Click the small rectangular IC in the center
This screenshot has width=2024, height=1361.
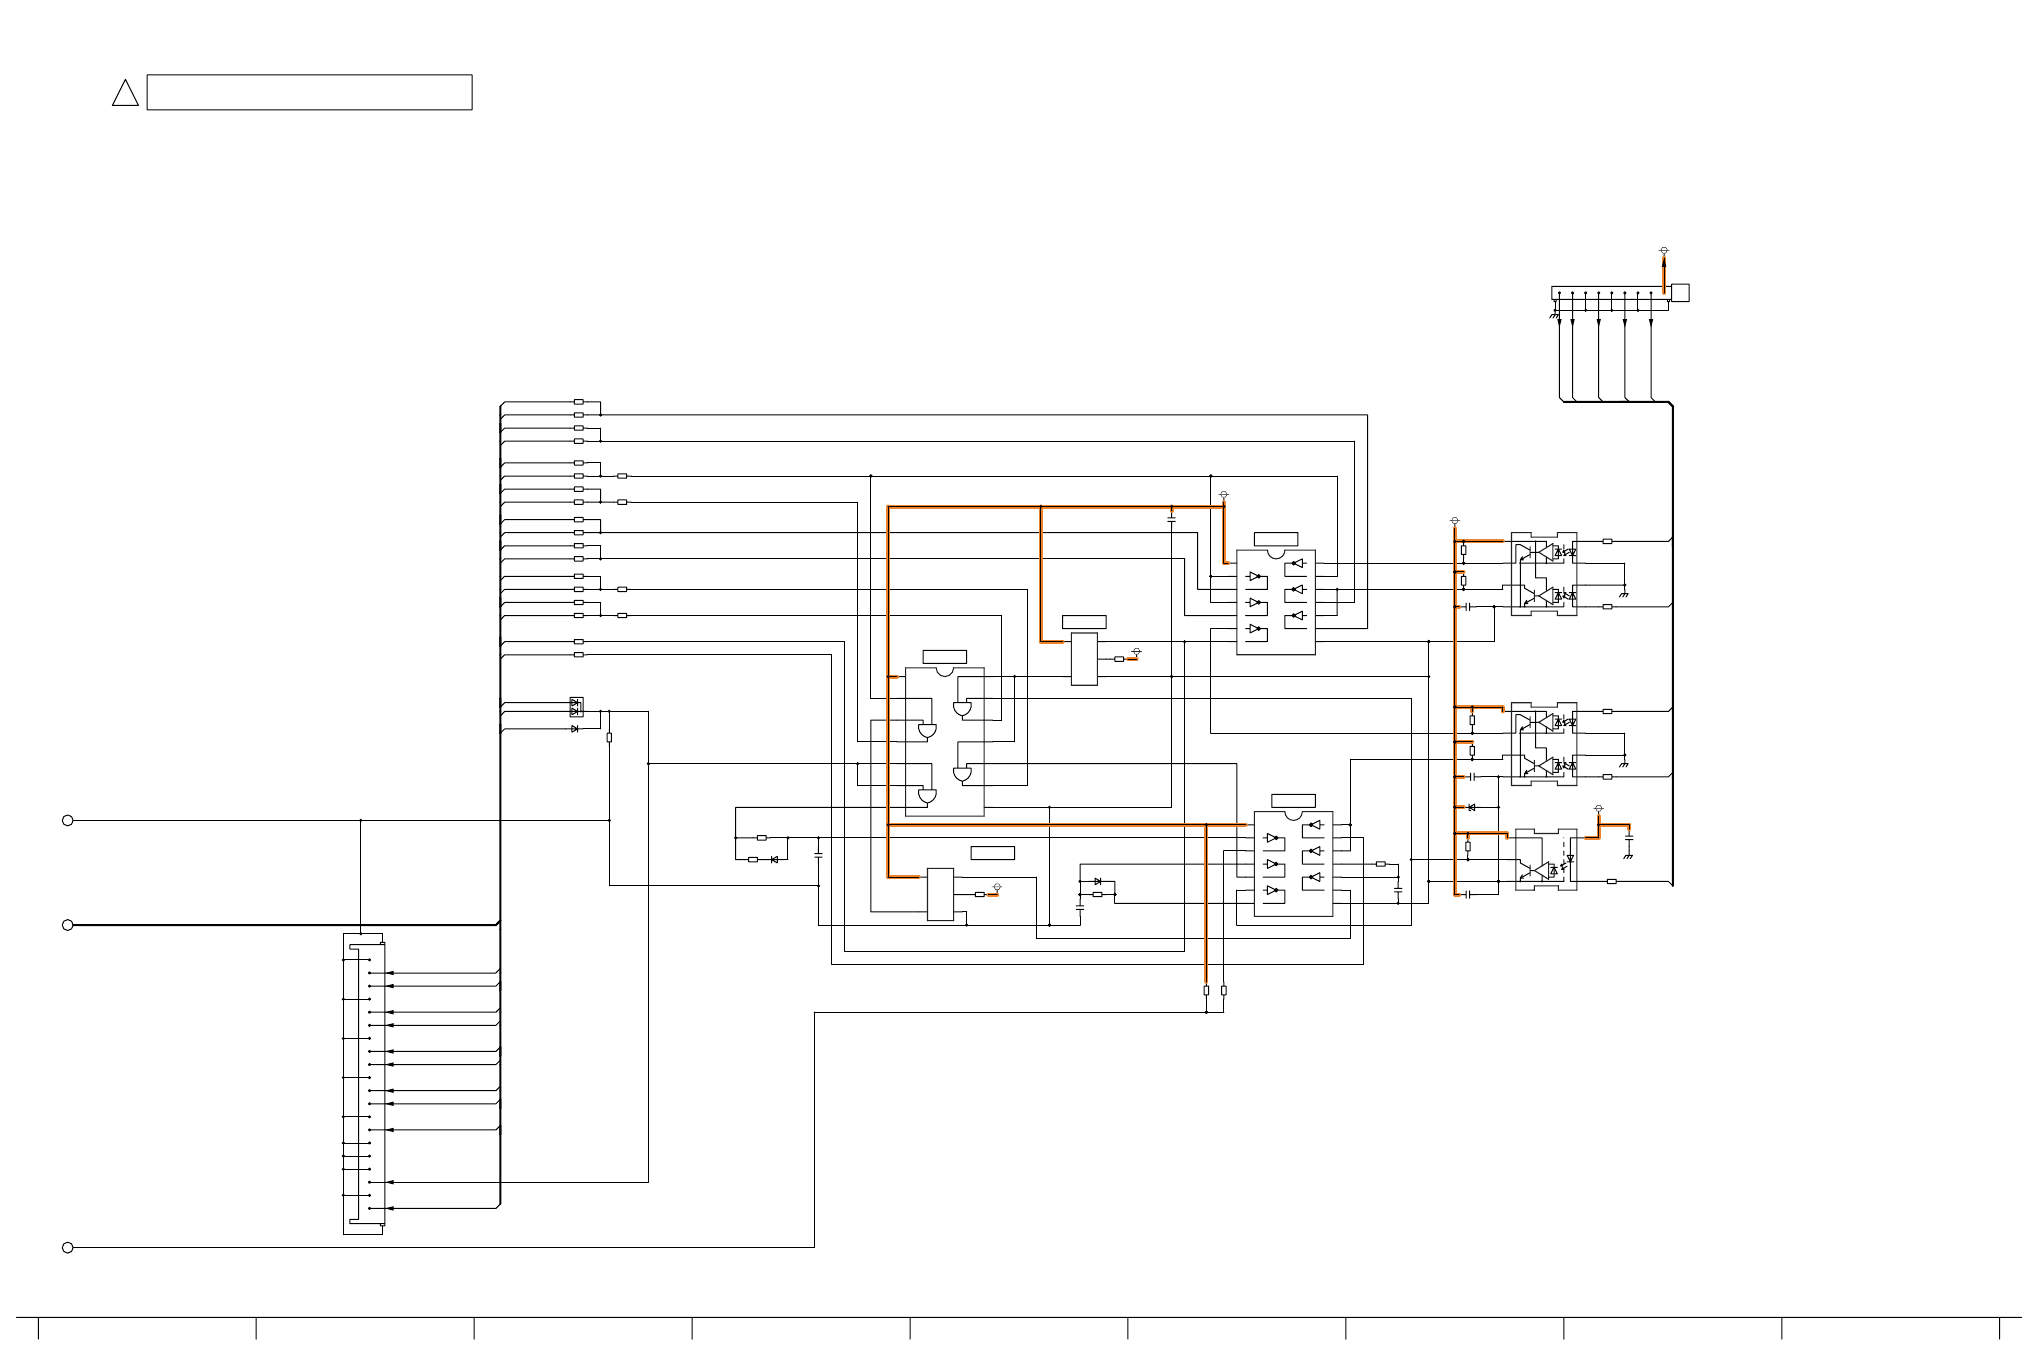1084,659
